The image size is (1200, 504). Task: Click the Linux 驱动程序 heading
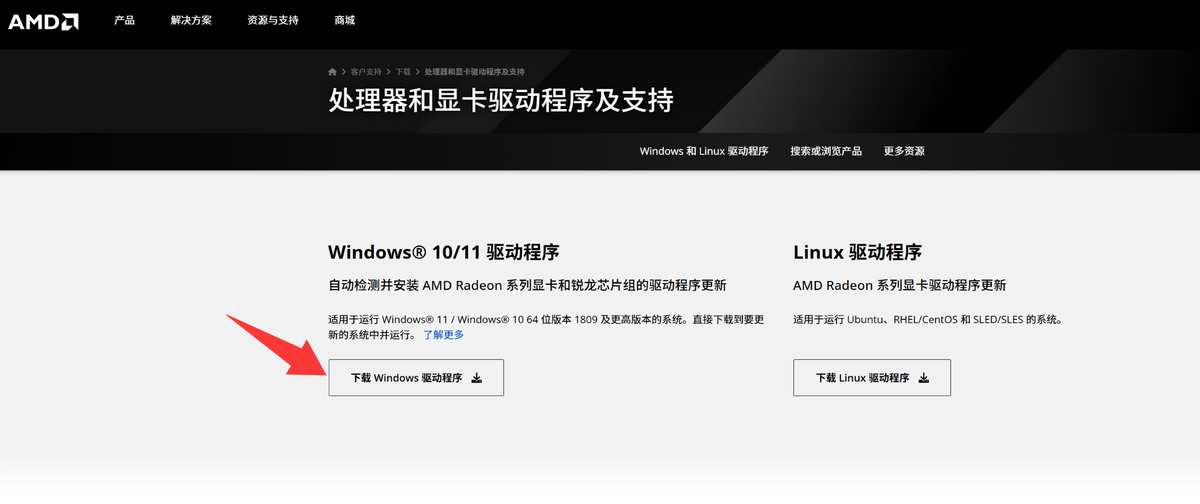point(857,251)
